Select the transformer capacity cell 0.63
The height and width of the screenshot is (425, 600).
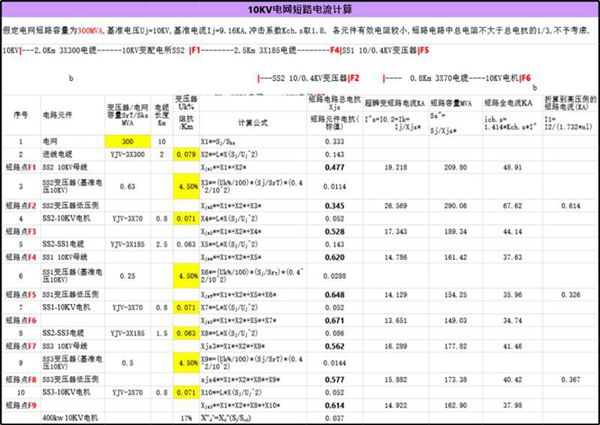[x=127, y=186]
